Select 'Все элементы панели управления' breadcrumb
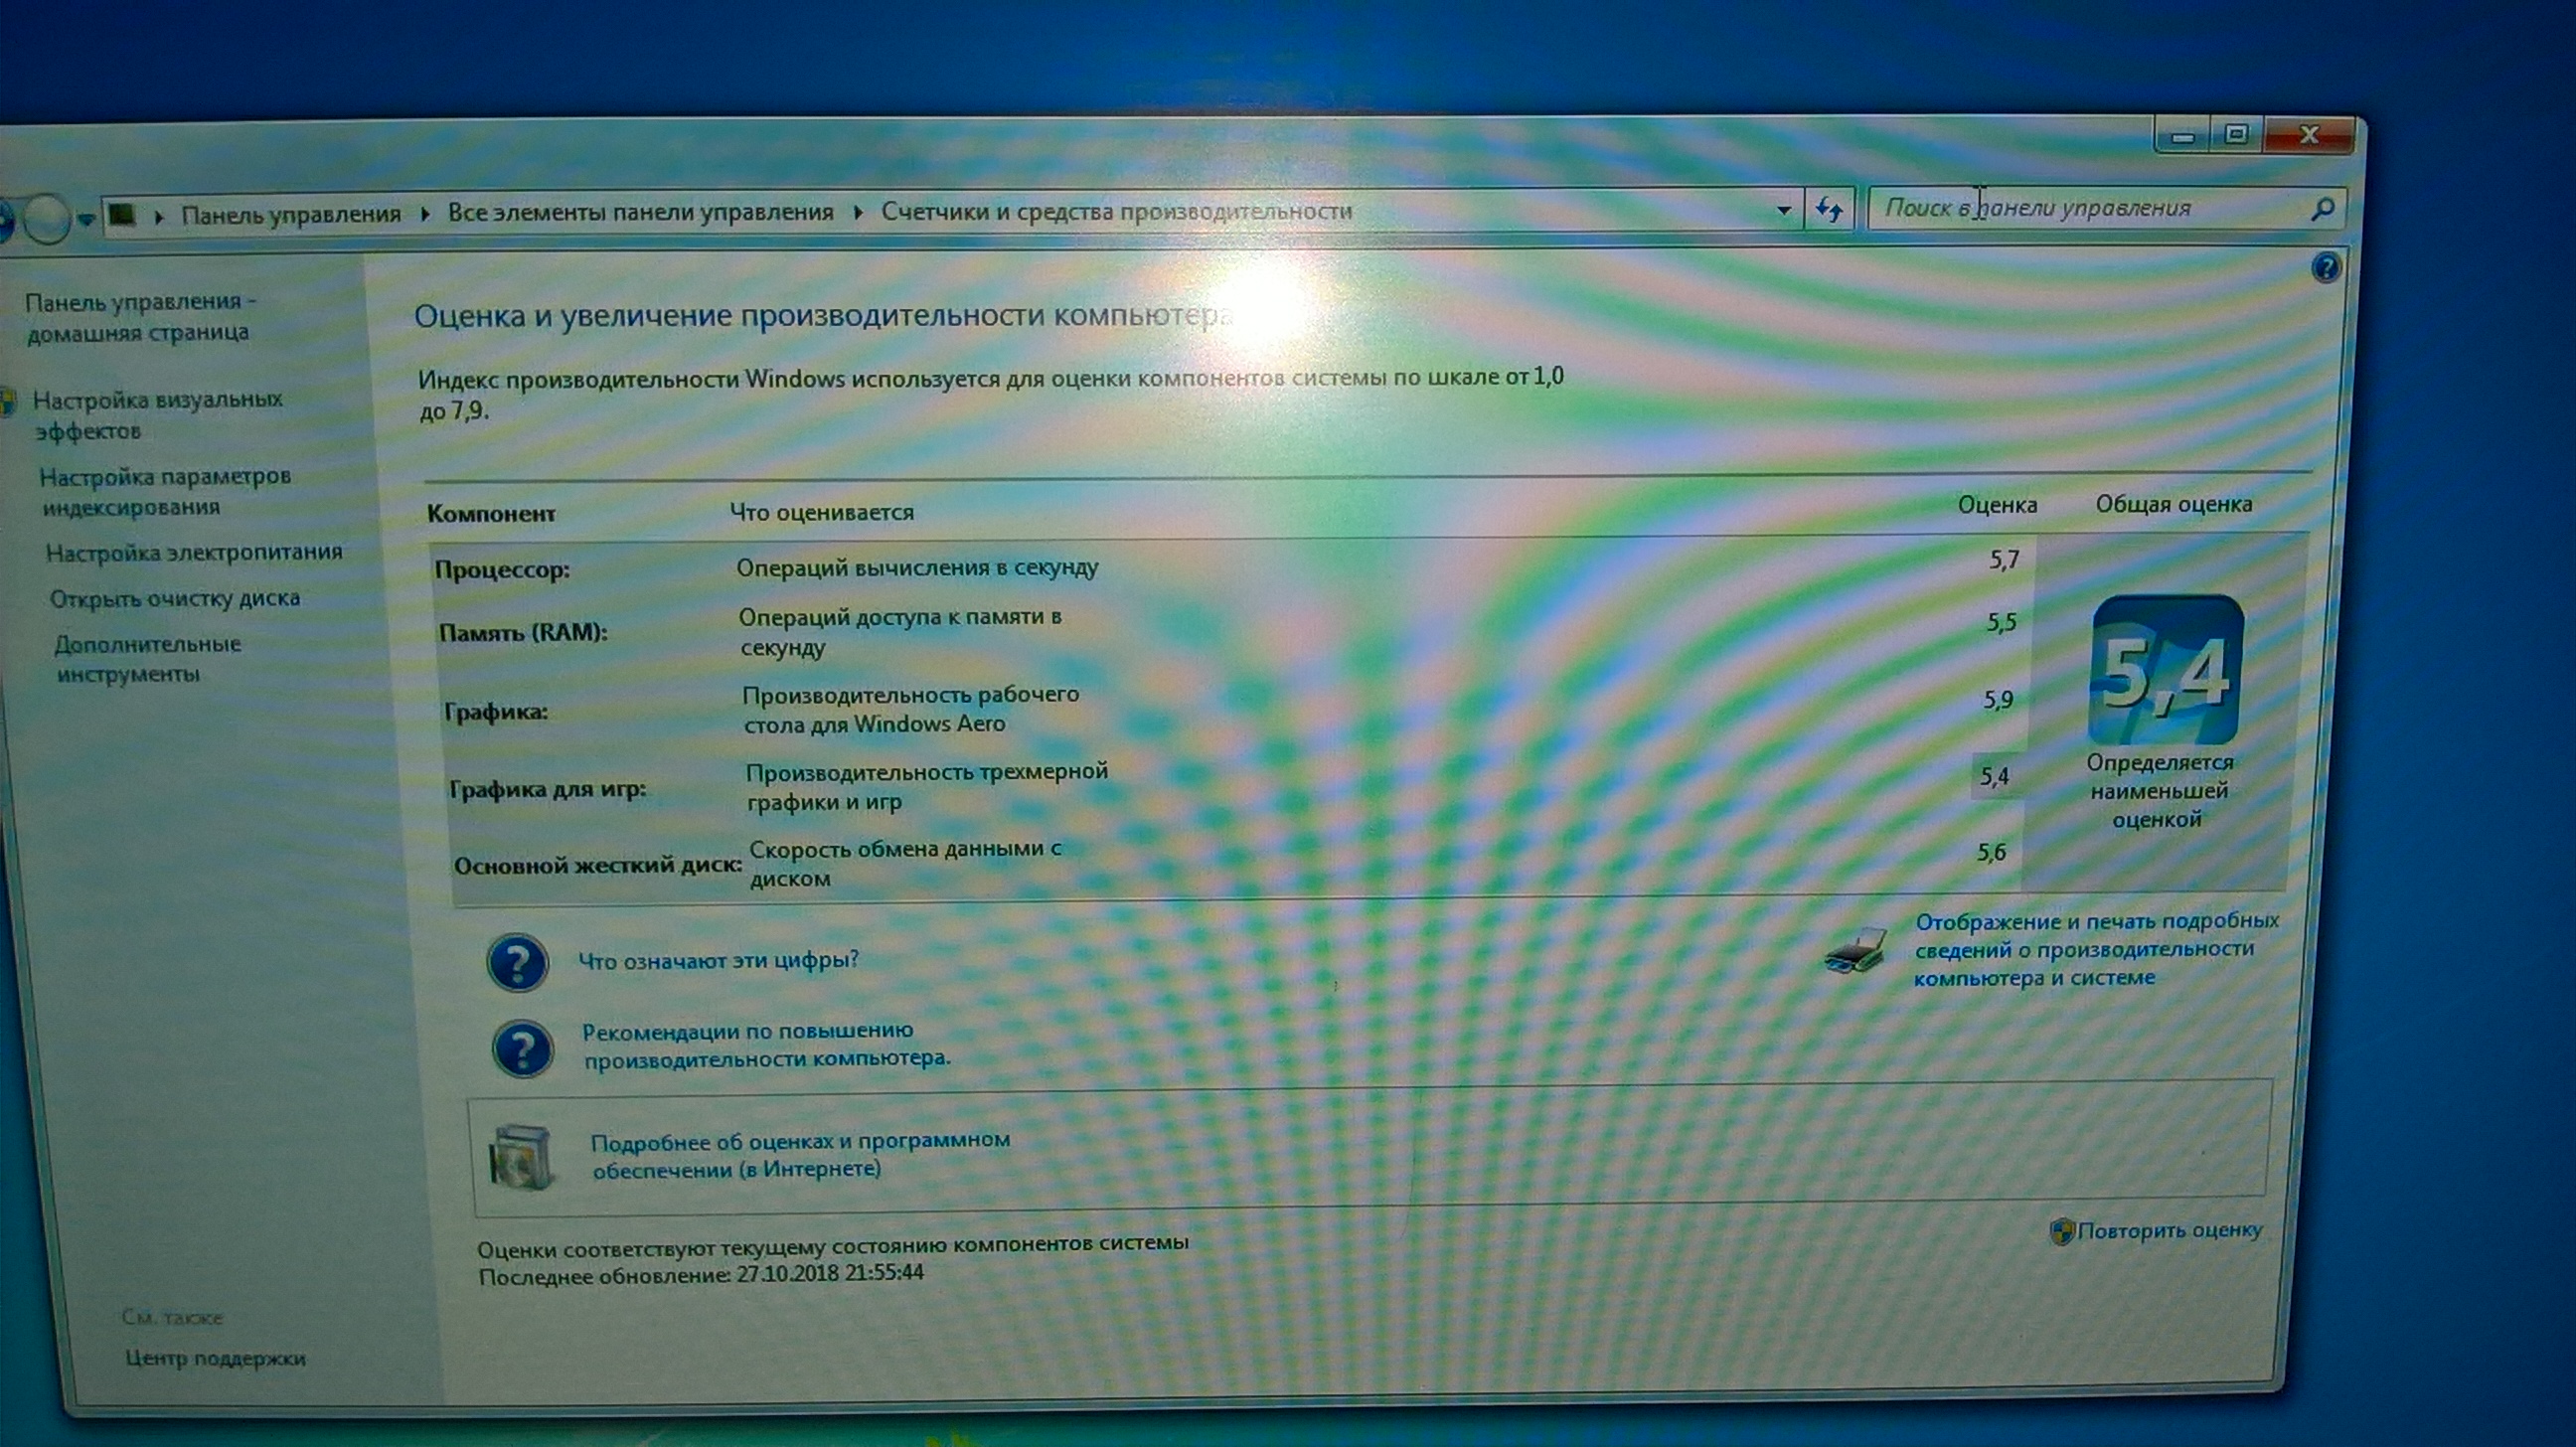The image size is (2576, 1447). pos(640,212)
